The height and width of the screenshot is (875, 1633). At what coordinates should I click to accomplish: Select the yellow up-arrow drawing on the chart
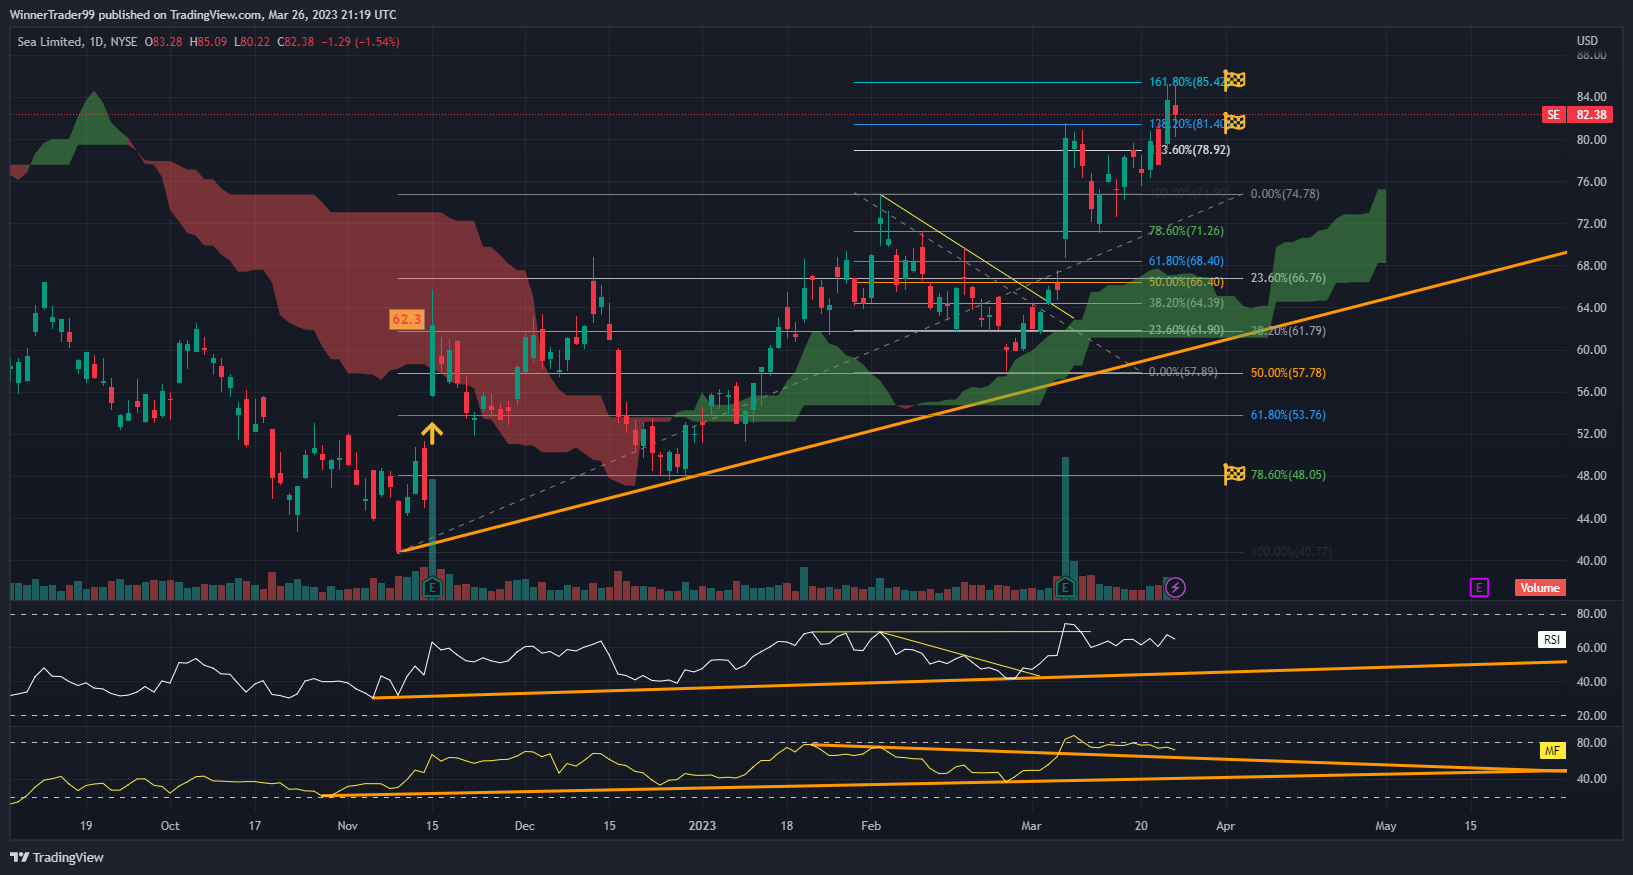point(431,433)
